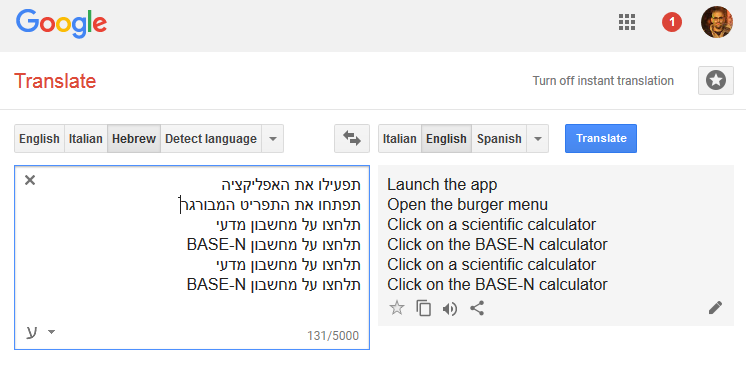This screenshot has width=746, height=368.
Task: Select Detect language as source
Action: click(211, 139)
